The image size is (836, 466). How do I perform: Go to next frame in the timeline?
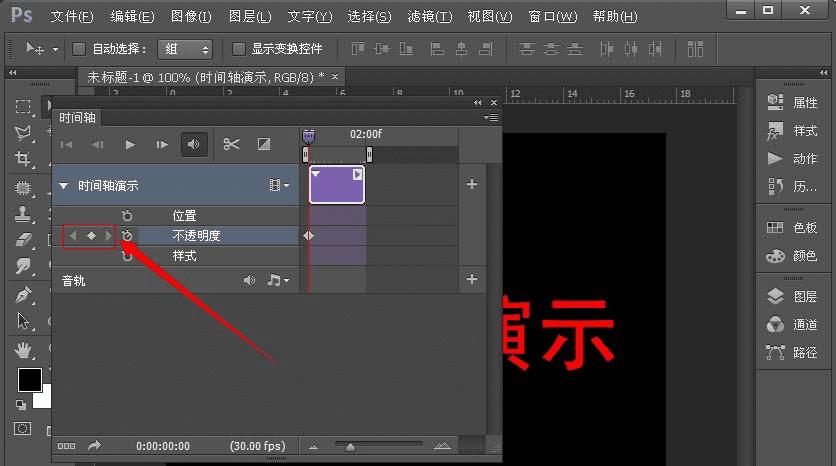[x=162, y=144]
